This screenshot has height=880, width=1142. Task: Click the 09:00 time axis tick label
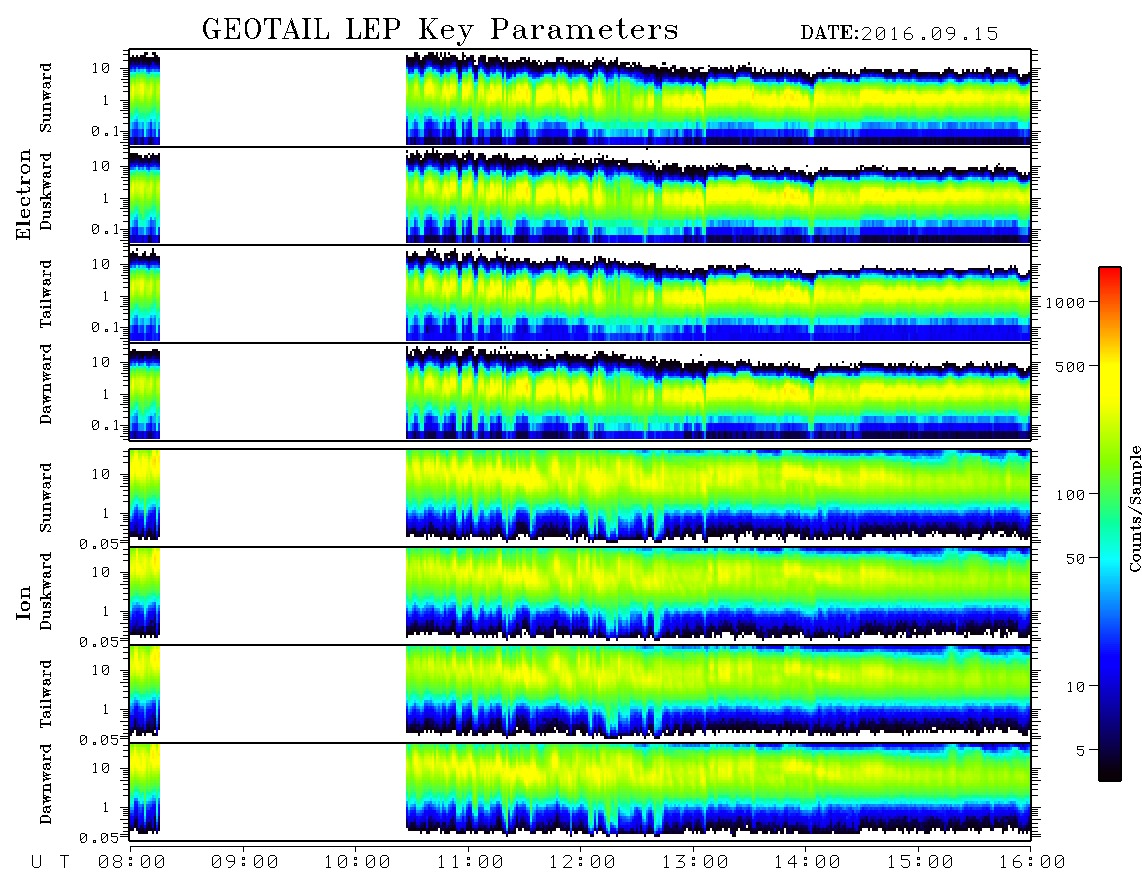coord(245,863)
